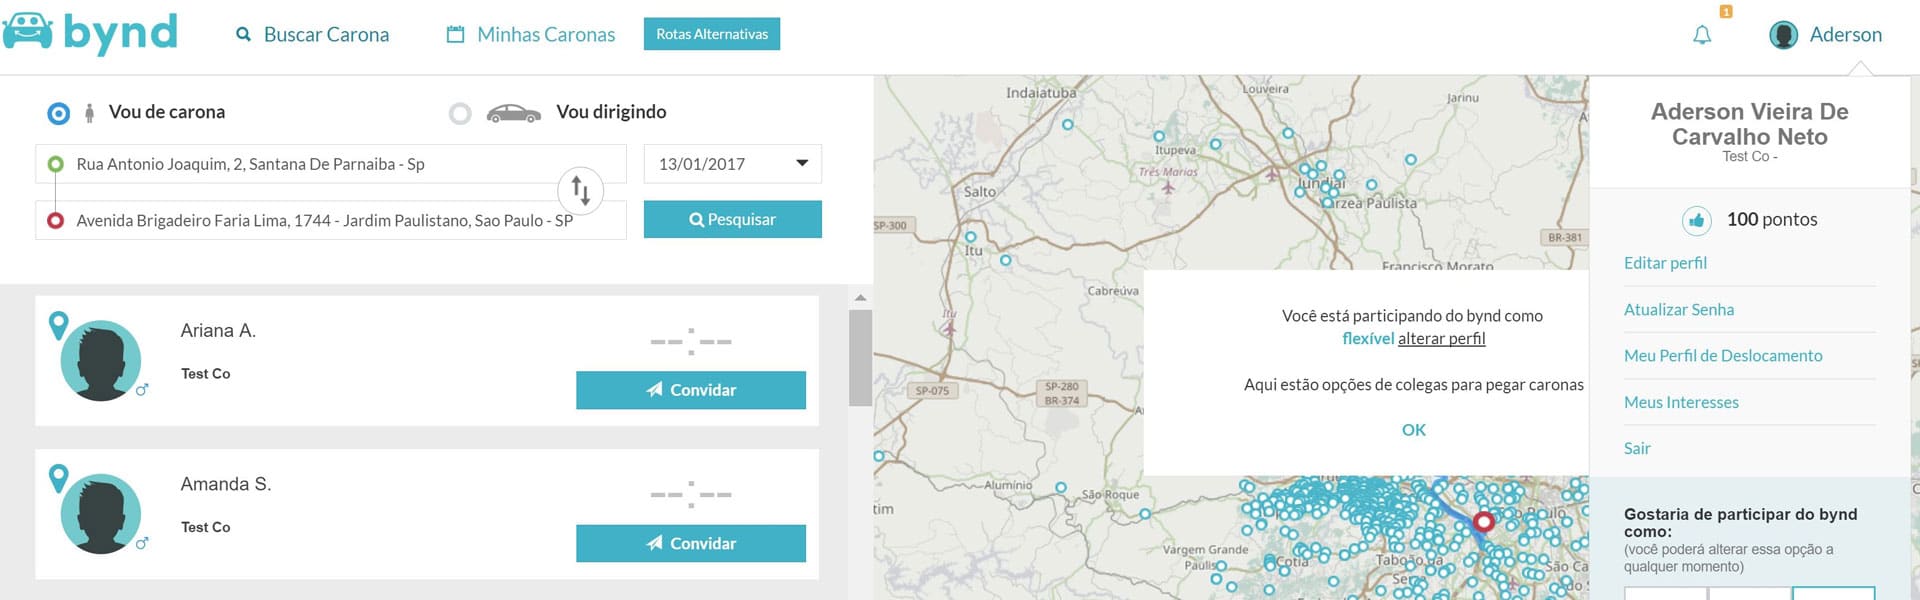The width and height of the screenshot is (1920, 600).
Task: Select the Vou de carona option
Action: pos(59,113)
